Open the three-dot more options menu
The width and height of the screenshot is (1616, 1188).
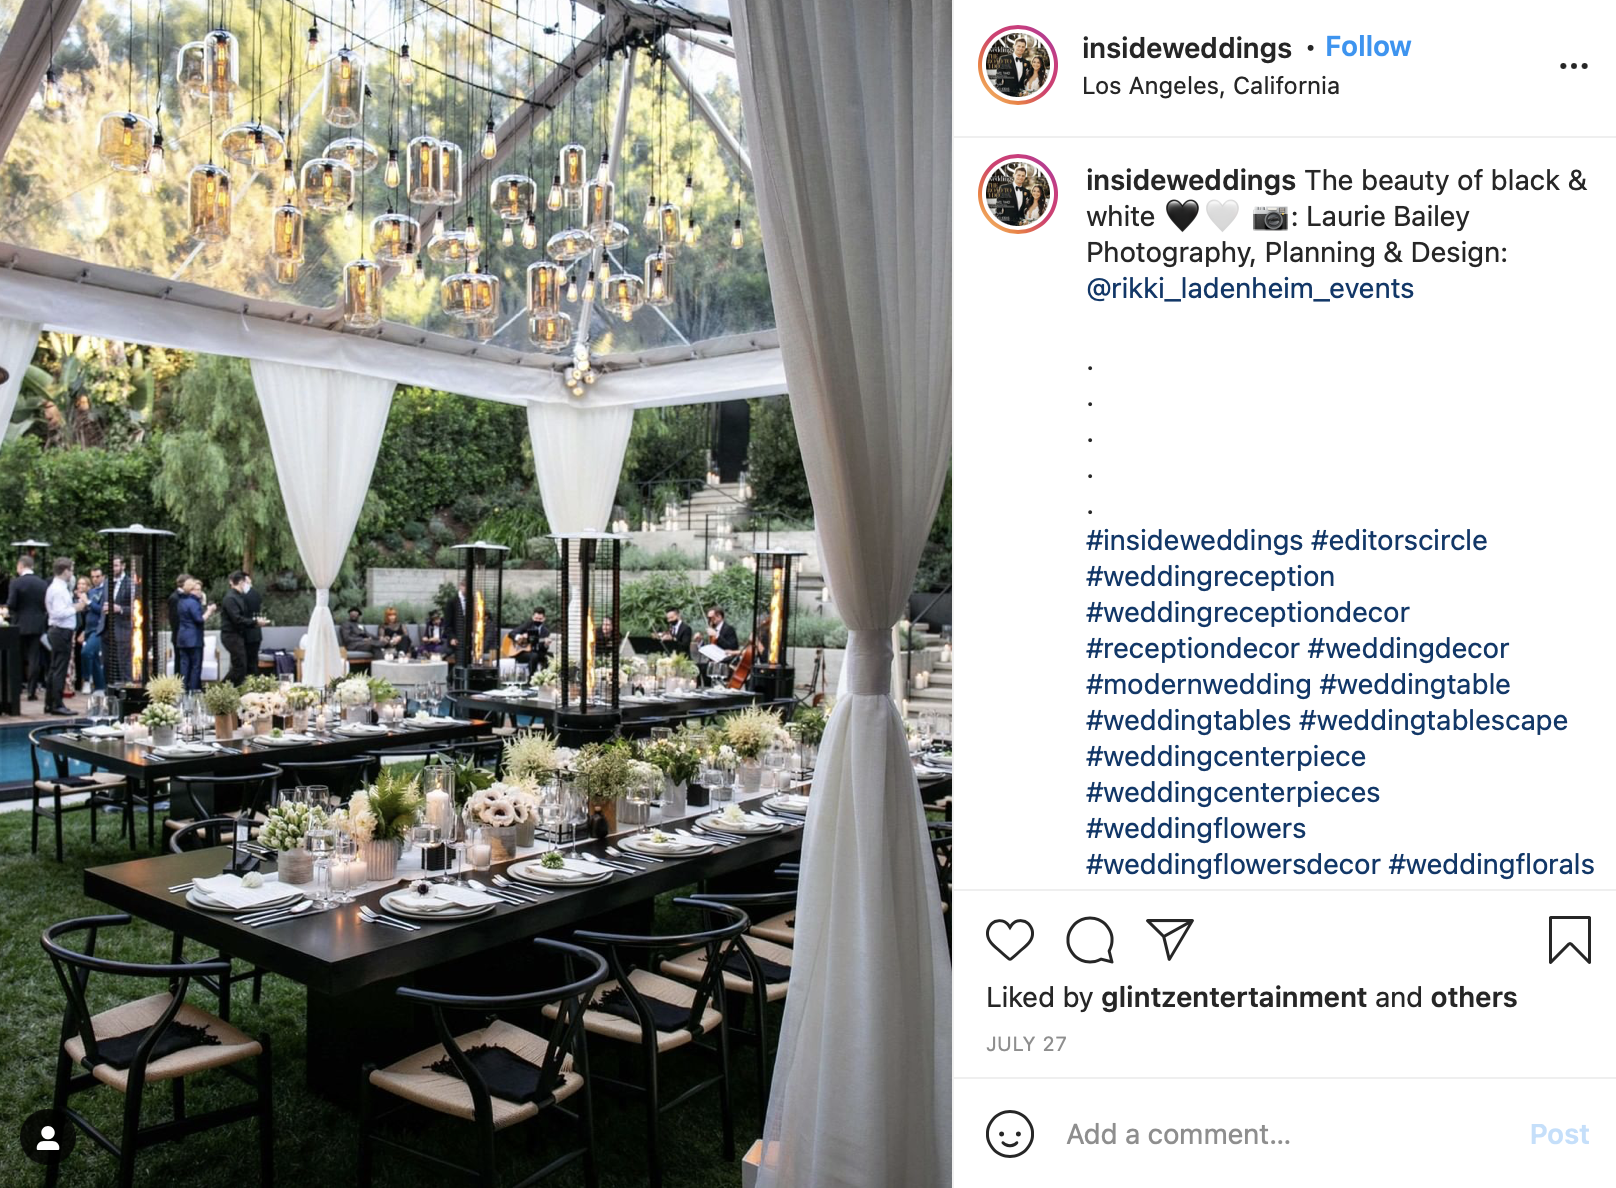(x=1573, y=66)
